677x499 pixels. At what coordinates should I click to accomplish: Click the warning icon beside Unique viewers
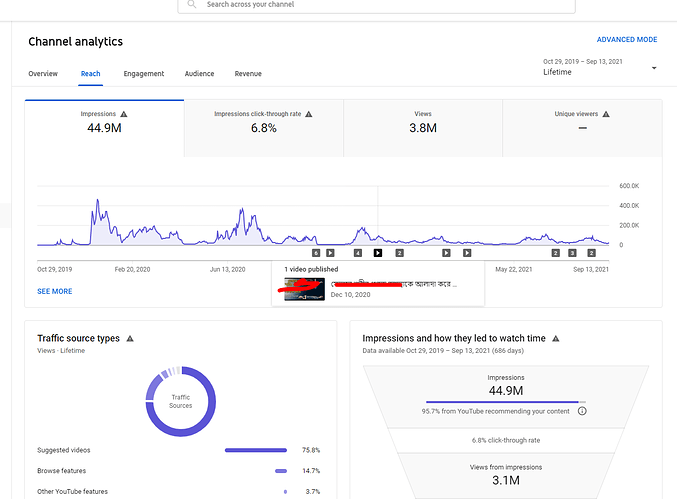click(x=606, y=114)
